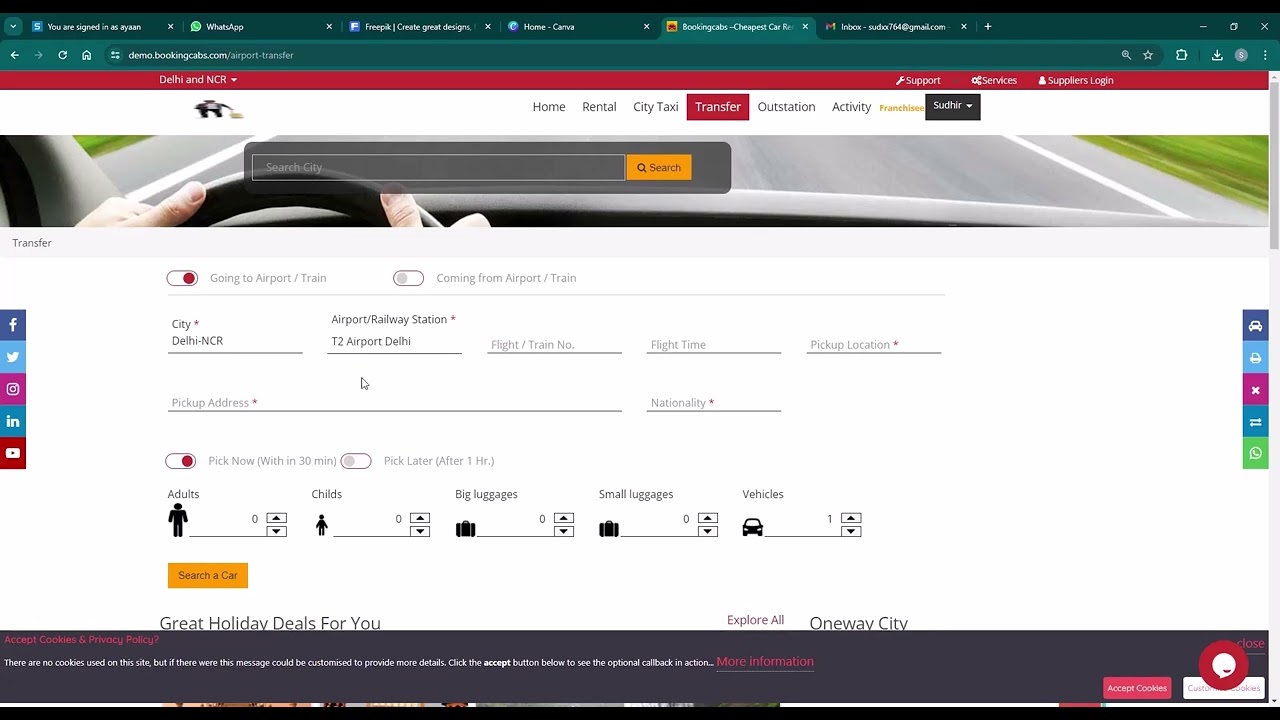
Task: Open browser downloads icon
Action: [1217, 55]
